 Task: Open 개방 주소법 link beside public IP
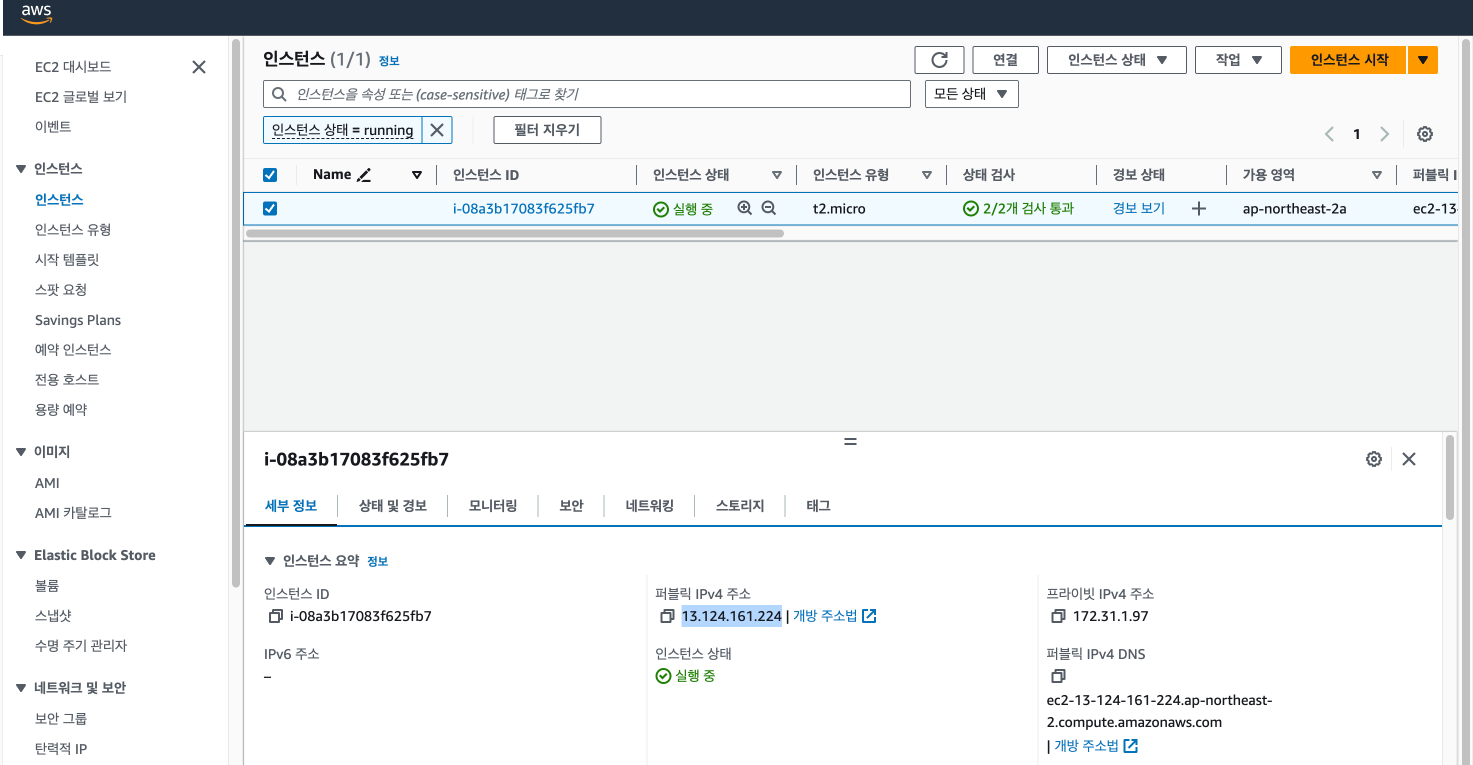(834, 617)
